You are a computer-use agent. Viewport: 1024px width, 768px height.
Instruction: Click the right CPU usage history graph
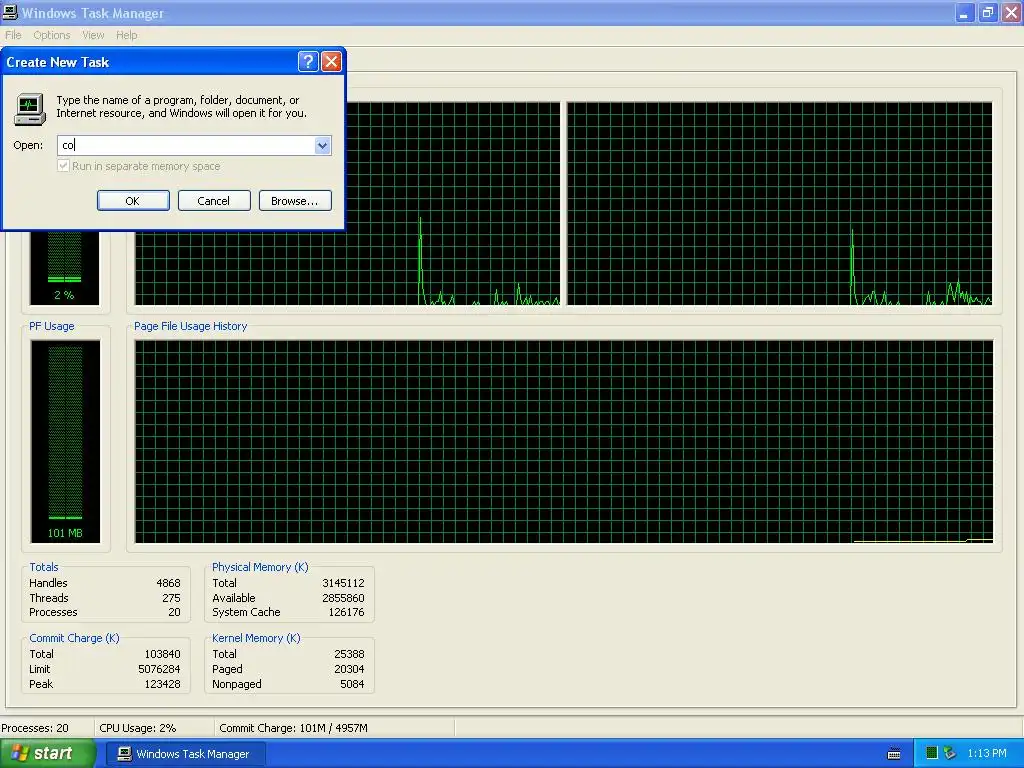point(780,203)
